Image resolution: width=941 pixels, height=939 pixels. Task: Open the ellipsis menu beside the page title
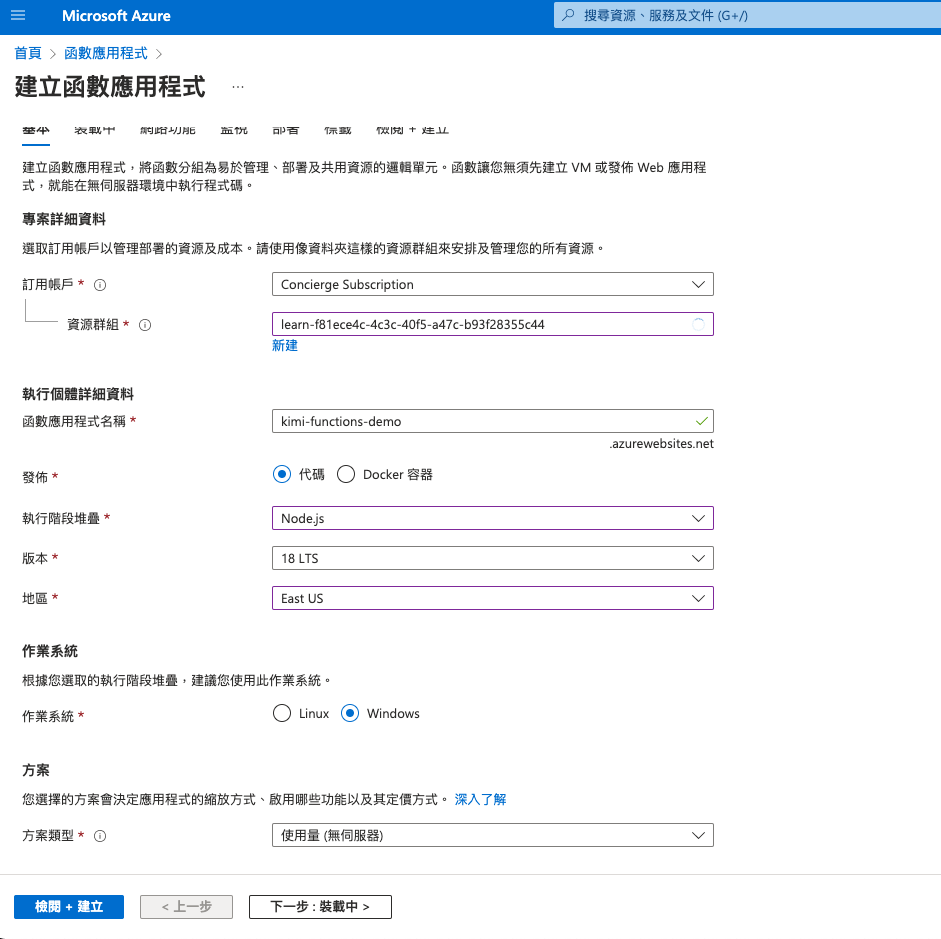[238, 87]
